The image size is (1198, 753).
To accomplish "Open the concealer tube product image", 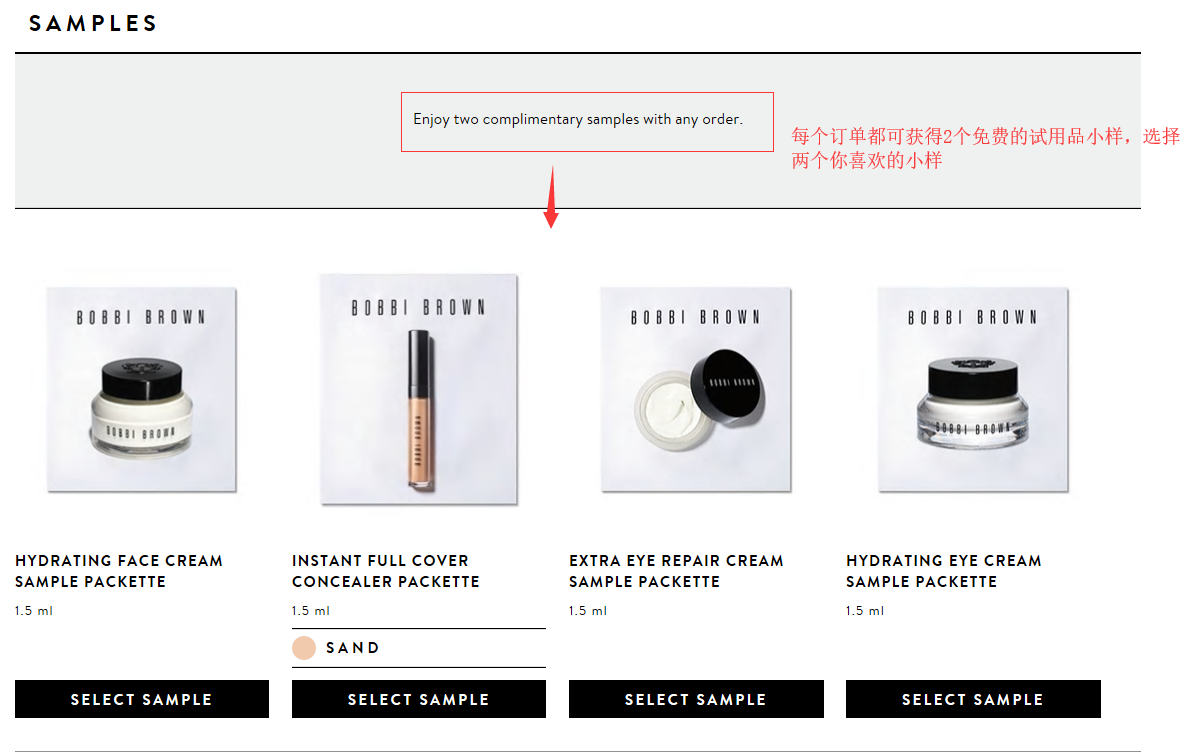I will [419, 389].
